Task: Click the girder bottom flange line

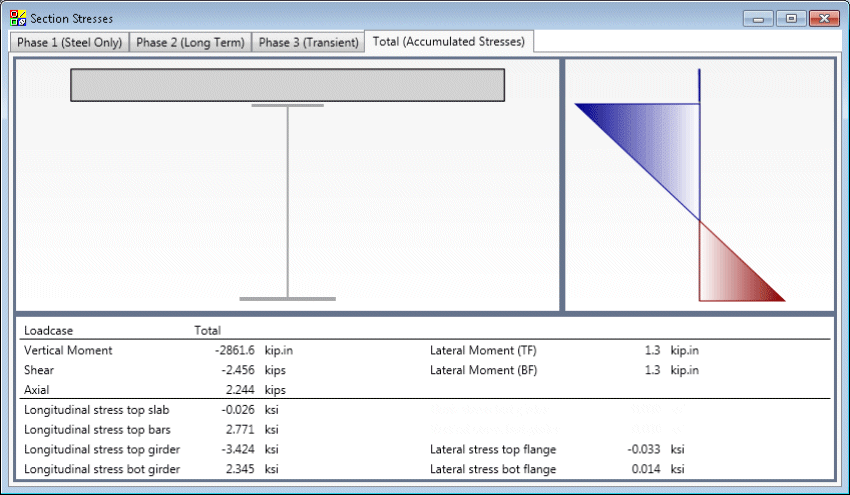Action: point(288,298)
